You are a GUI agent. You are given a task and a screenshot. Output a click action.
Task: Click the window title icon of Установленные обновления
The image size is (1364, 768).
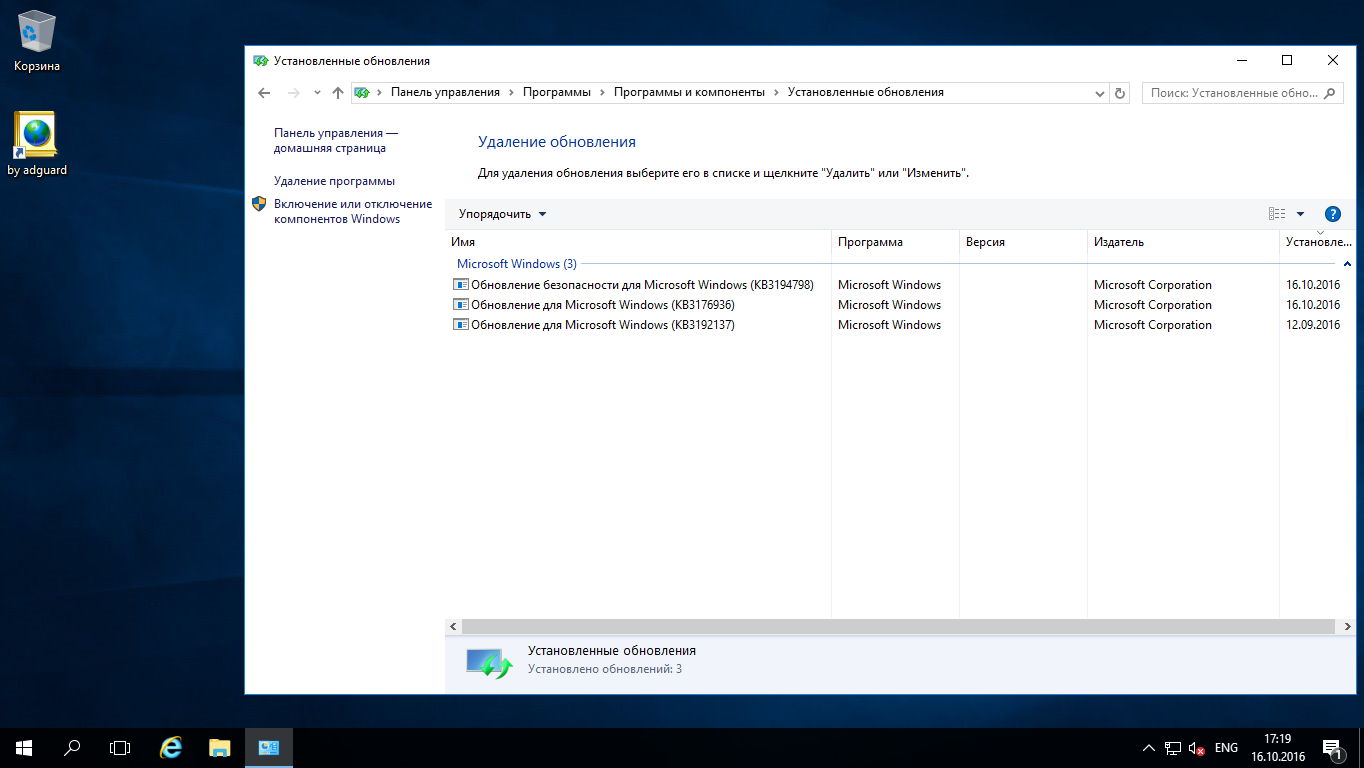tap(261, 61)
